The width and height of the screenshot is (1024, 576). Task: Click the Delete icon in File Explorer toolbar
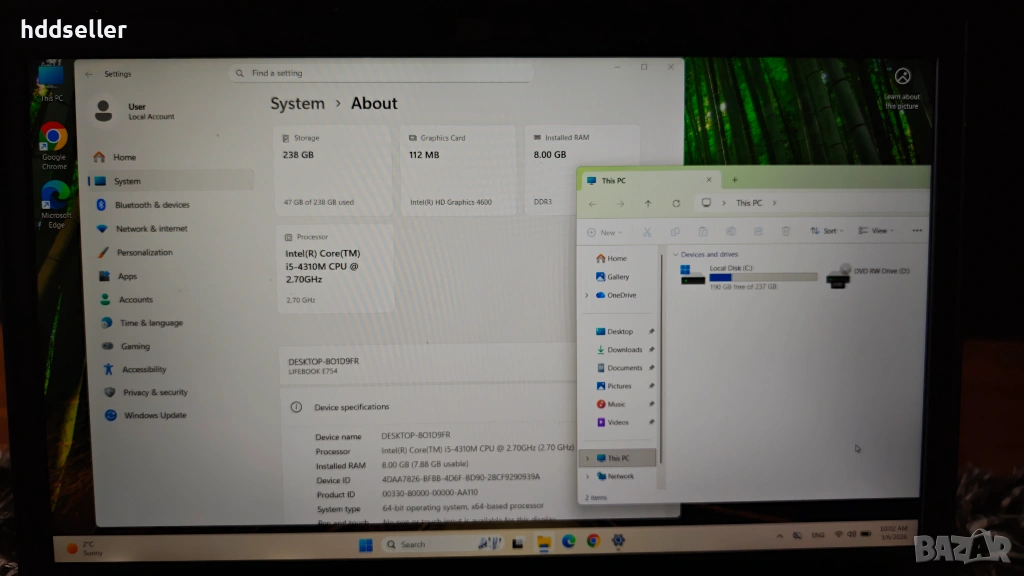pyautogui.click(x=786, y=231)
